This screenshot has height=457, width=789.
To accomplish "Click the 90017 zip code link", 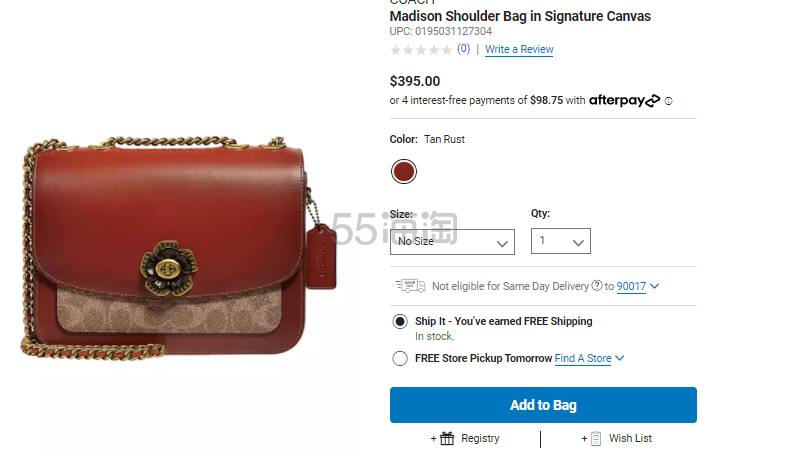I will (631, 286).
